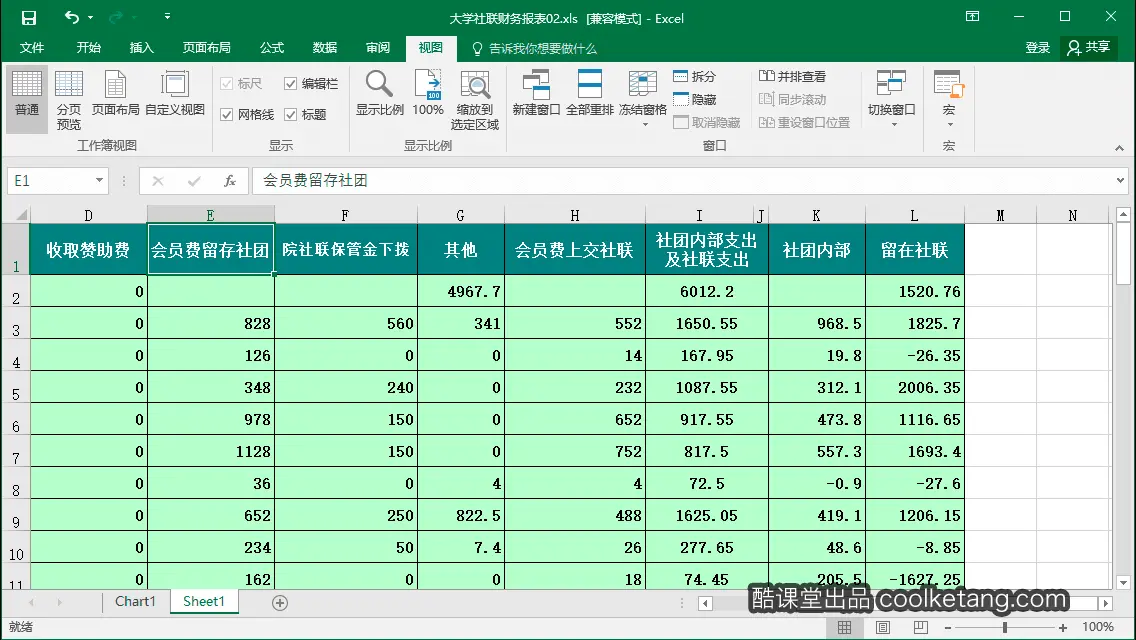Toggle the 标尺 ruler checkbox
The image size is (1136, 640).
(226, 83)
